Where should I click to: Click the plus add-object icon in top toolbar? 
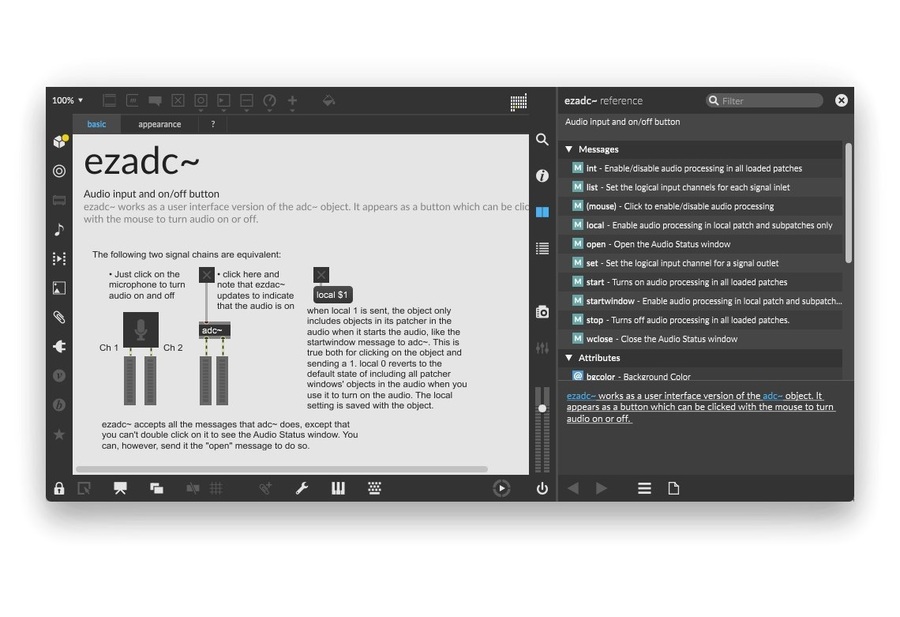click(x=292, y=101)
